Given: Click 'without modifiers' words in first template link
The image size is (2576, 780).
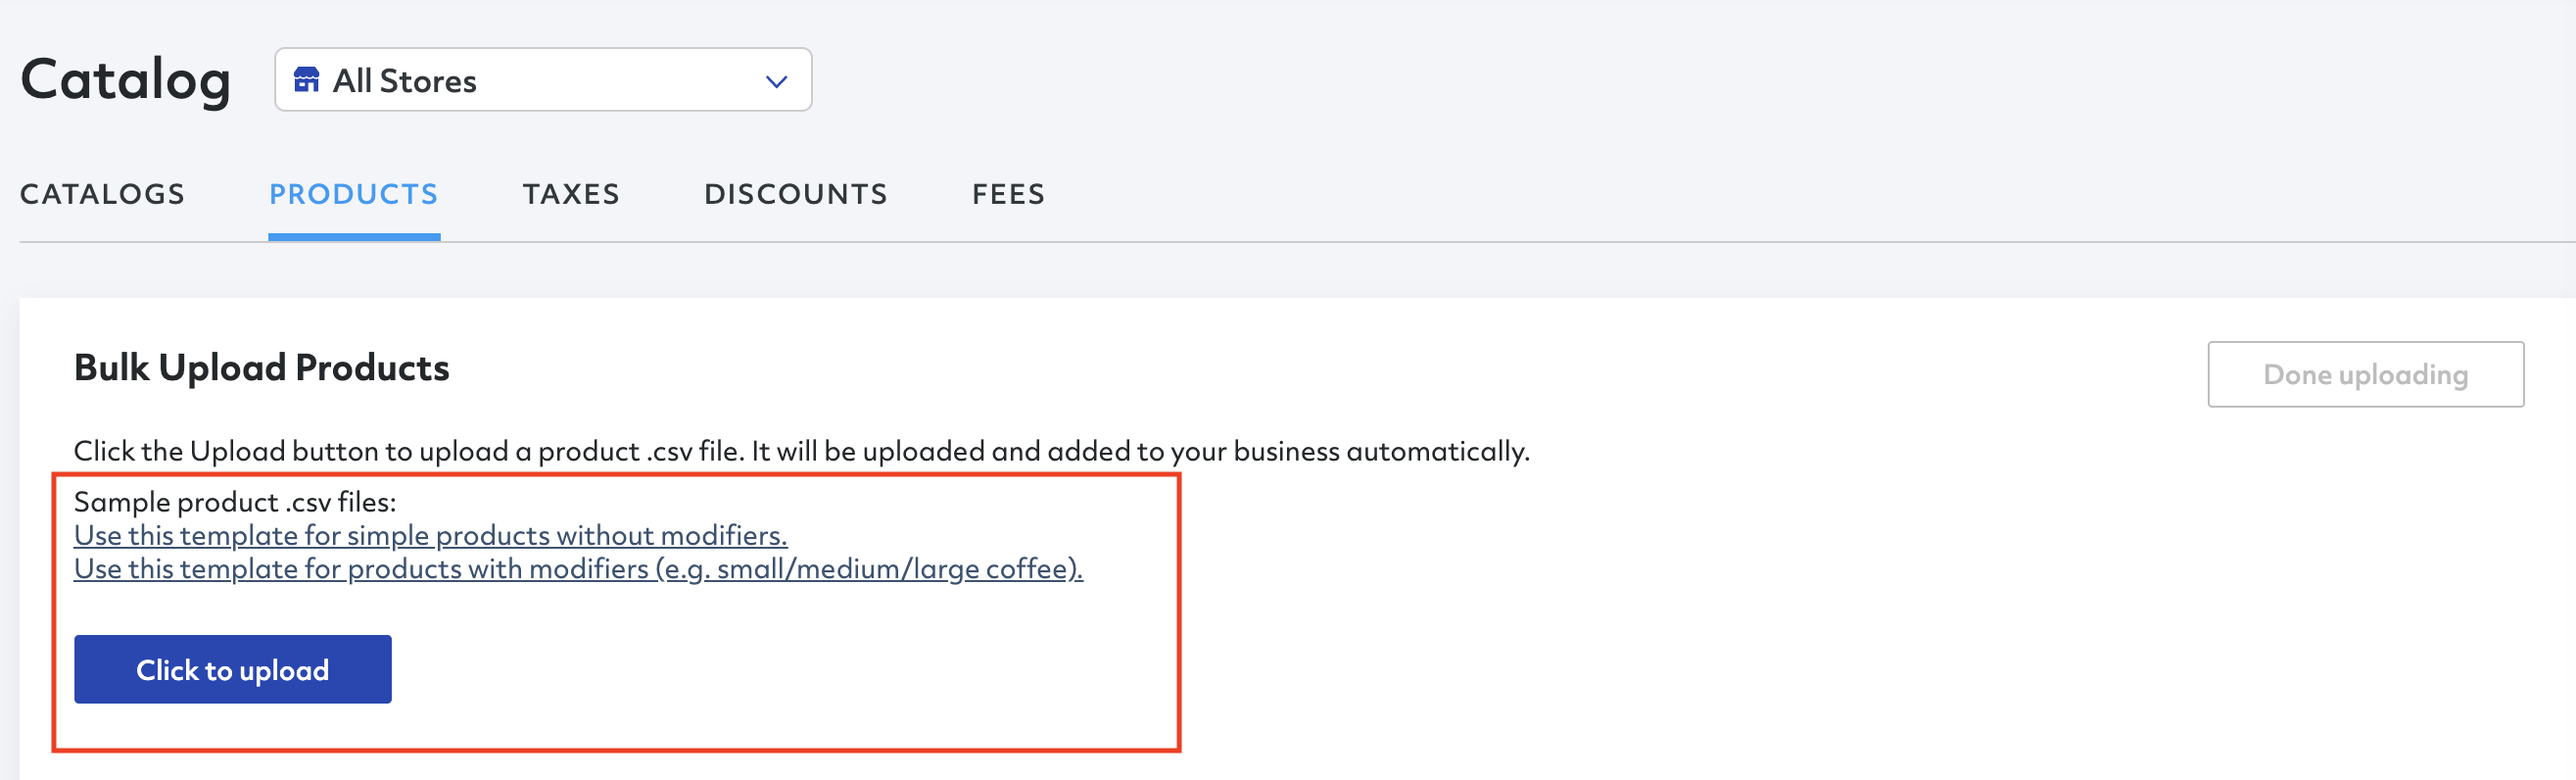Looking at the screenshot, I should (x=669, y=536).
